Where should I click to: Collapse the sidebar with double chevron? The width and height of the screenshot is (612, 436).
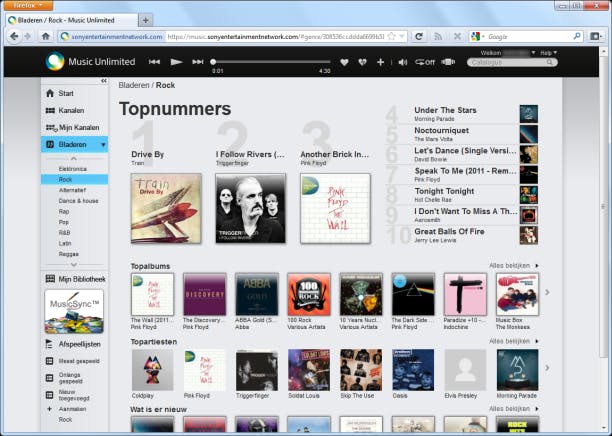pyautogui.click(x=104, y=81)
